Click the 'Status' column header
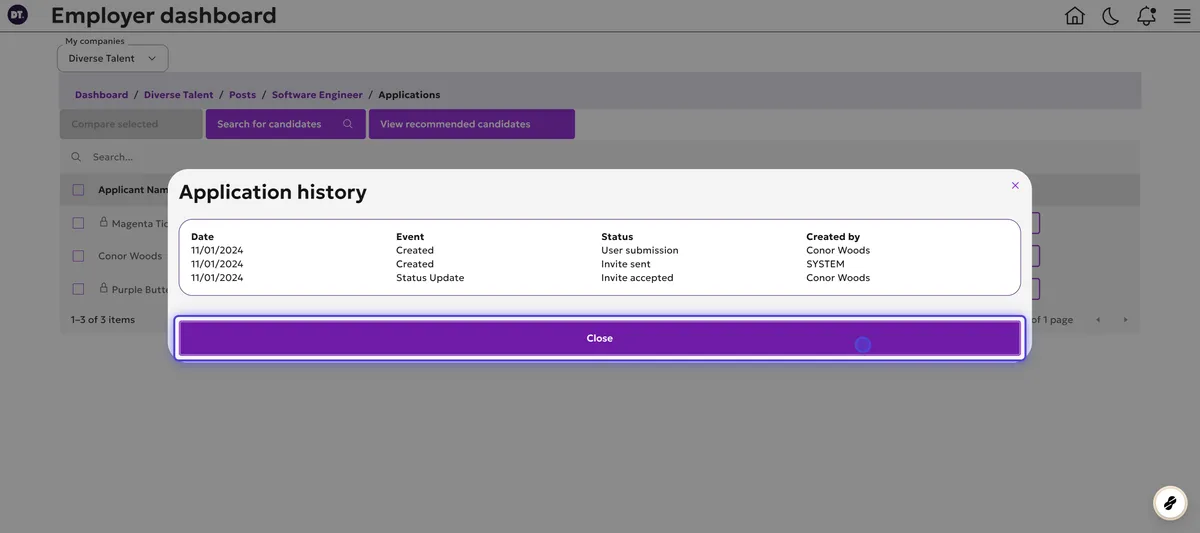The image size is (1200, 533). click(x=617, y=237)
